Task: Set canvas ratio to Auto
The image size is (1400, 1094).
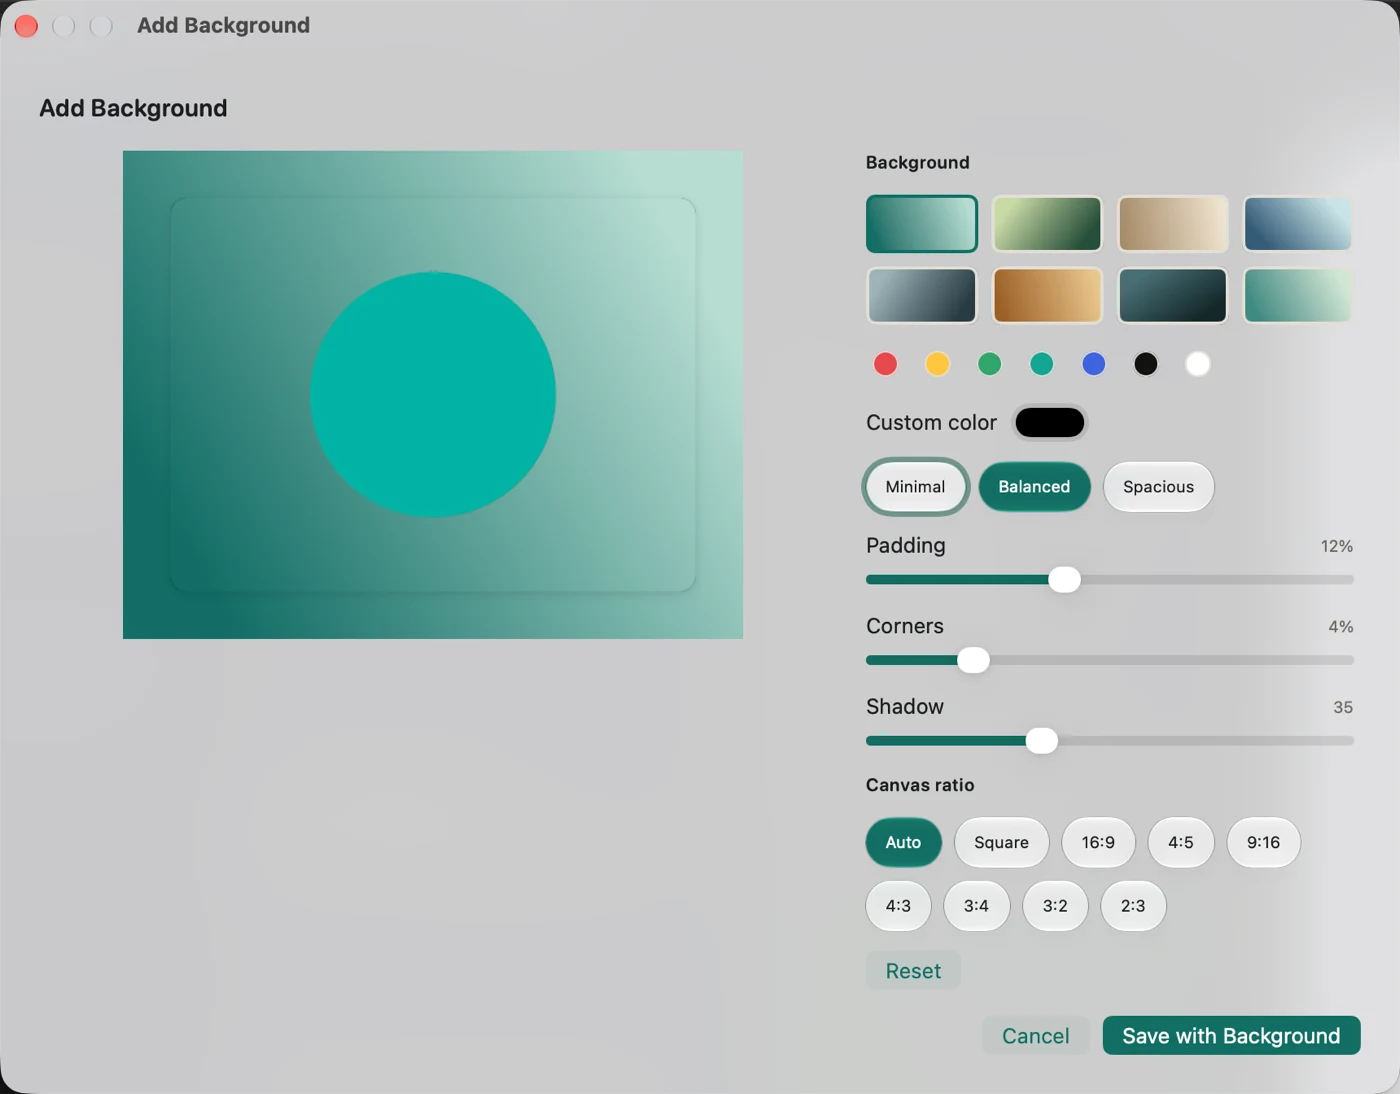Action: pyautogui.click(x=903, y=842)
